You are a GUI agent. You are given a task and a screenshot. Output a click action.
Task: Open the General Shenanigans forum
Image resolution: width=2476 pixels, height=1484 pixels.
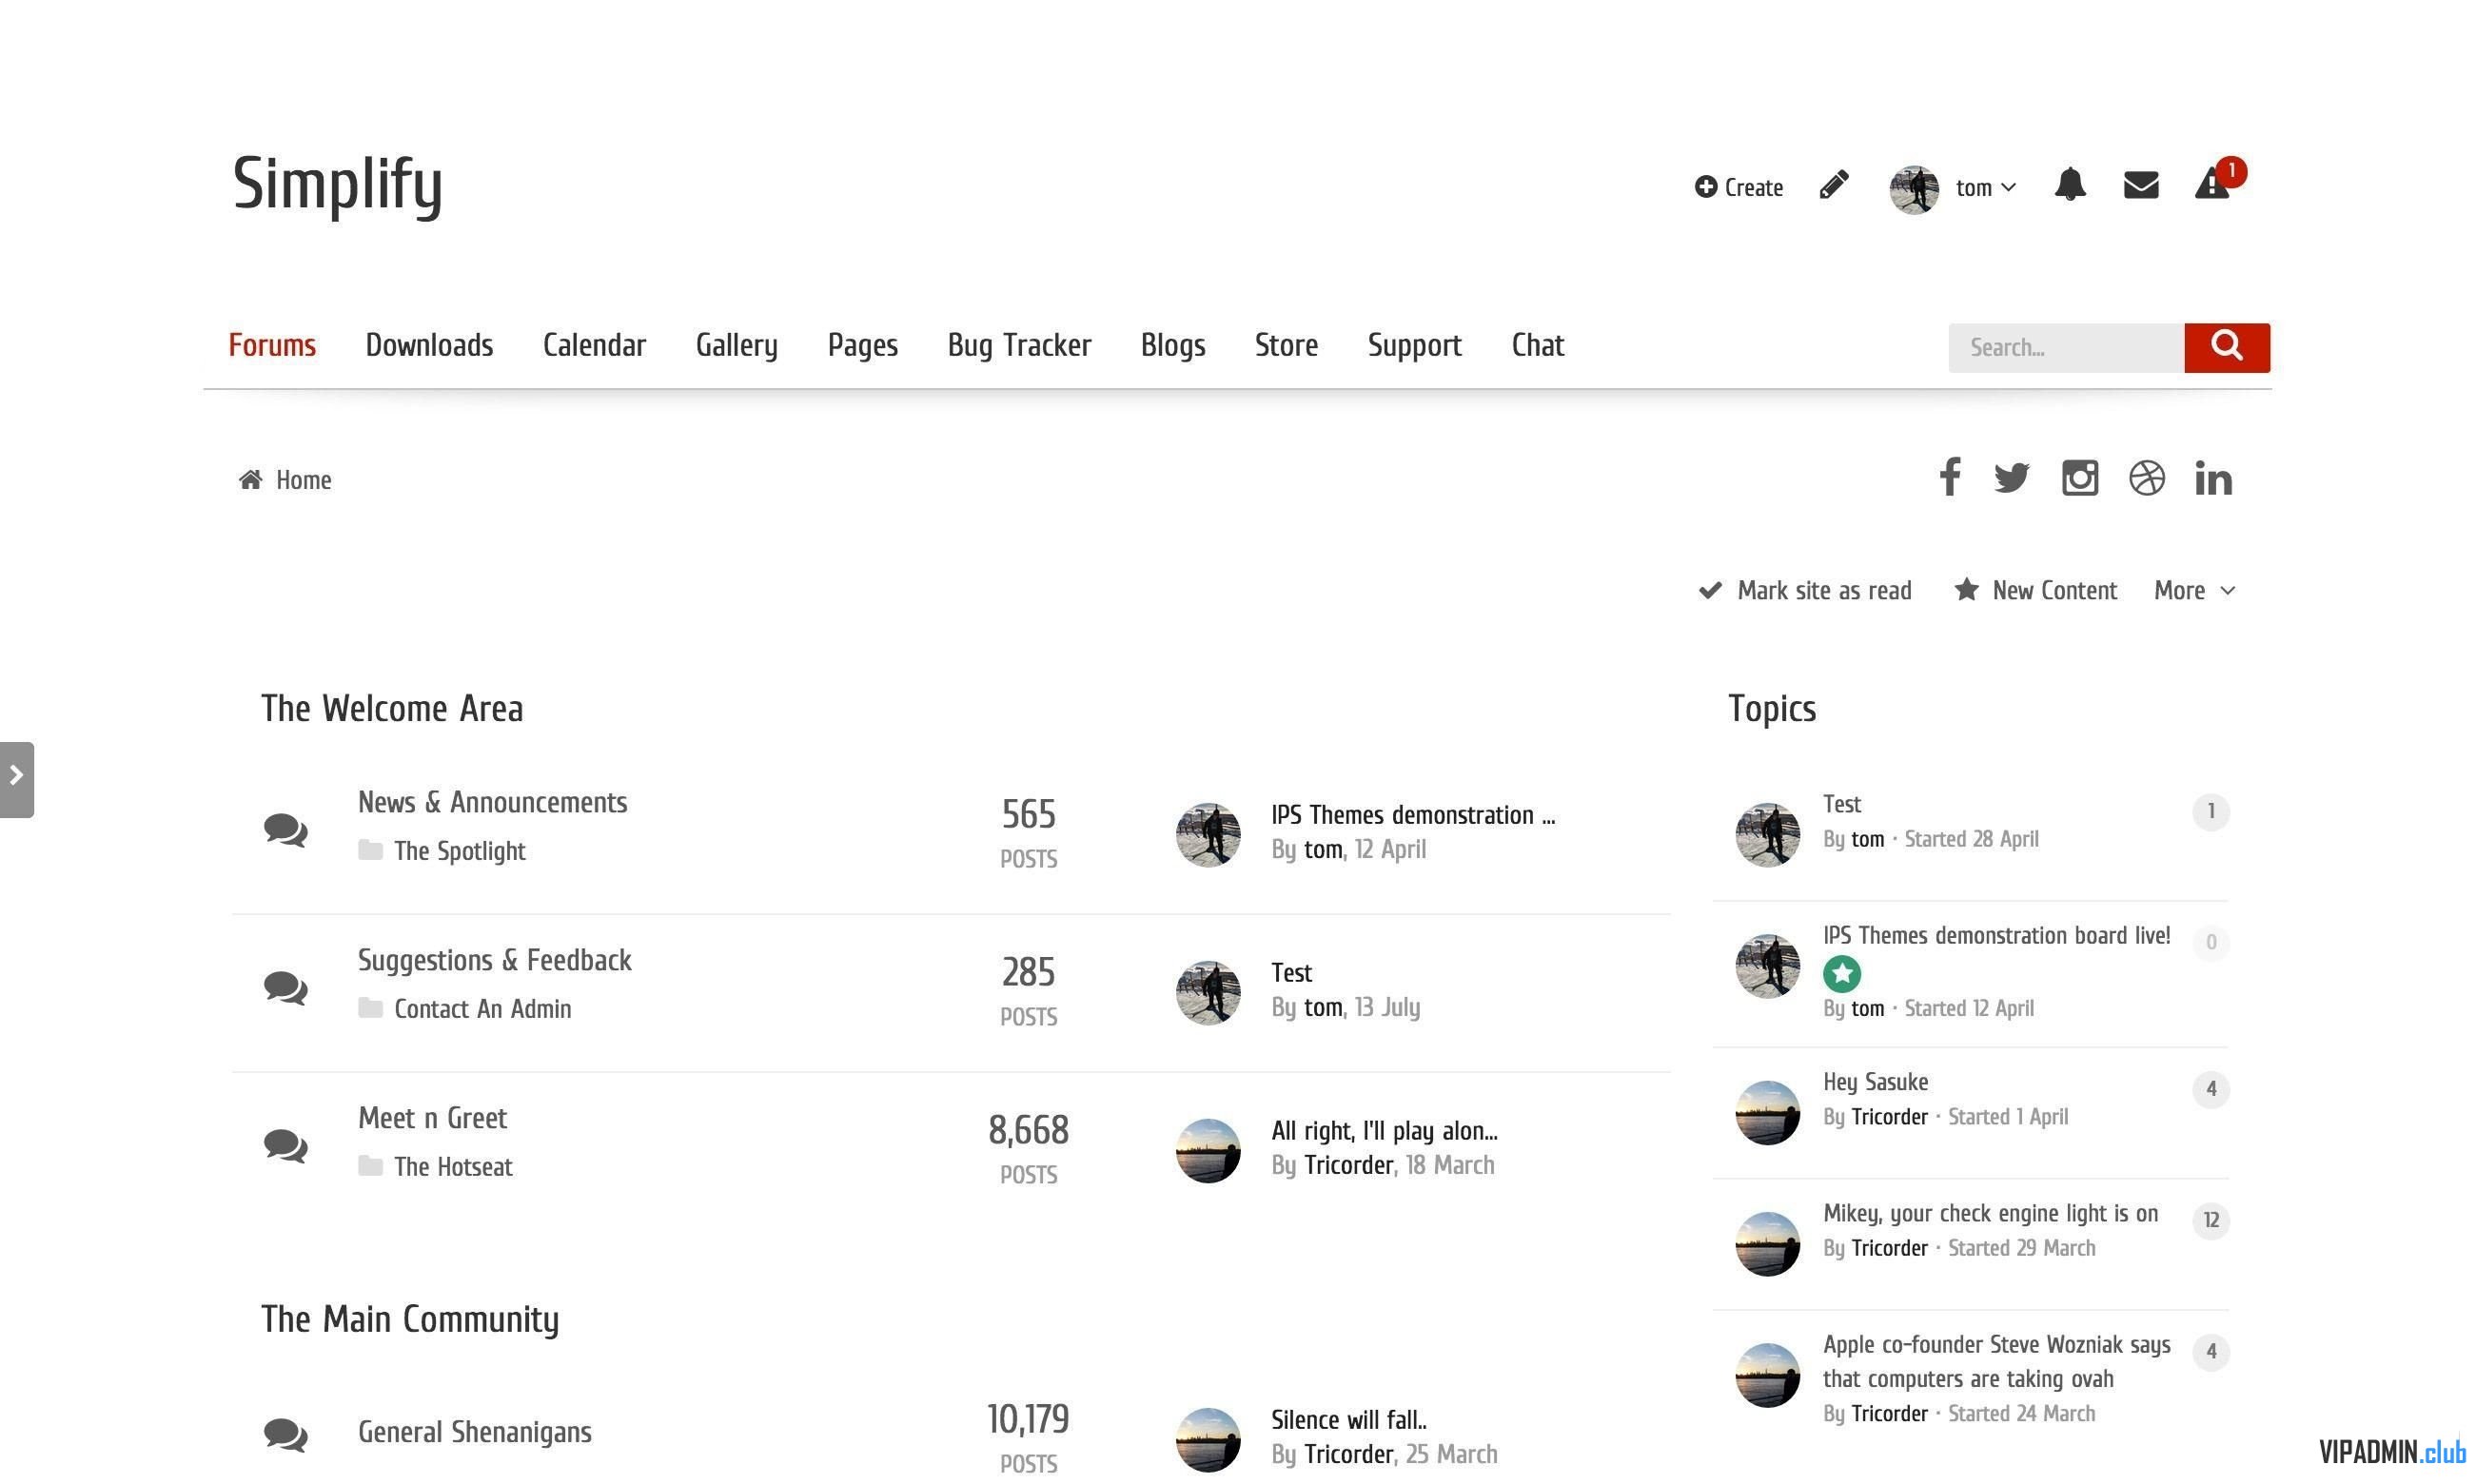[474, 1432]
